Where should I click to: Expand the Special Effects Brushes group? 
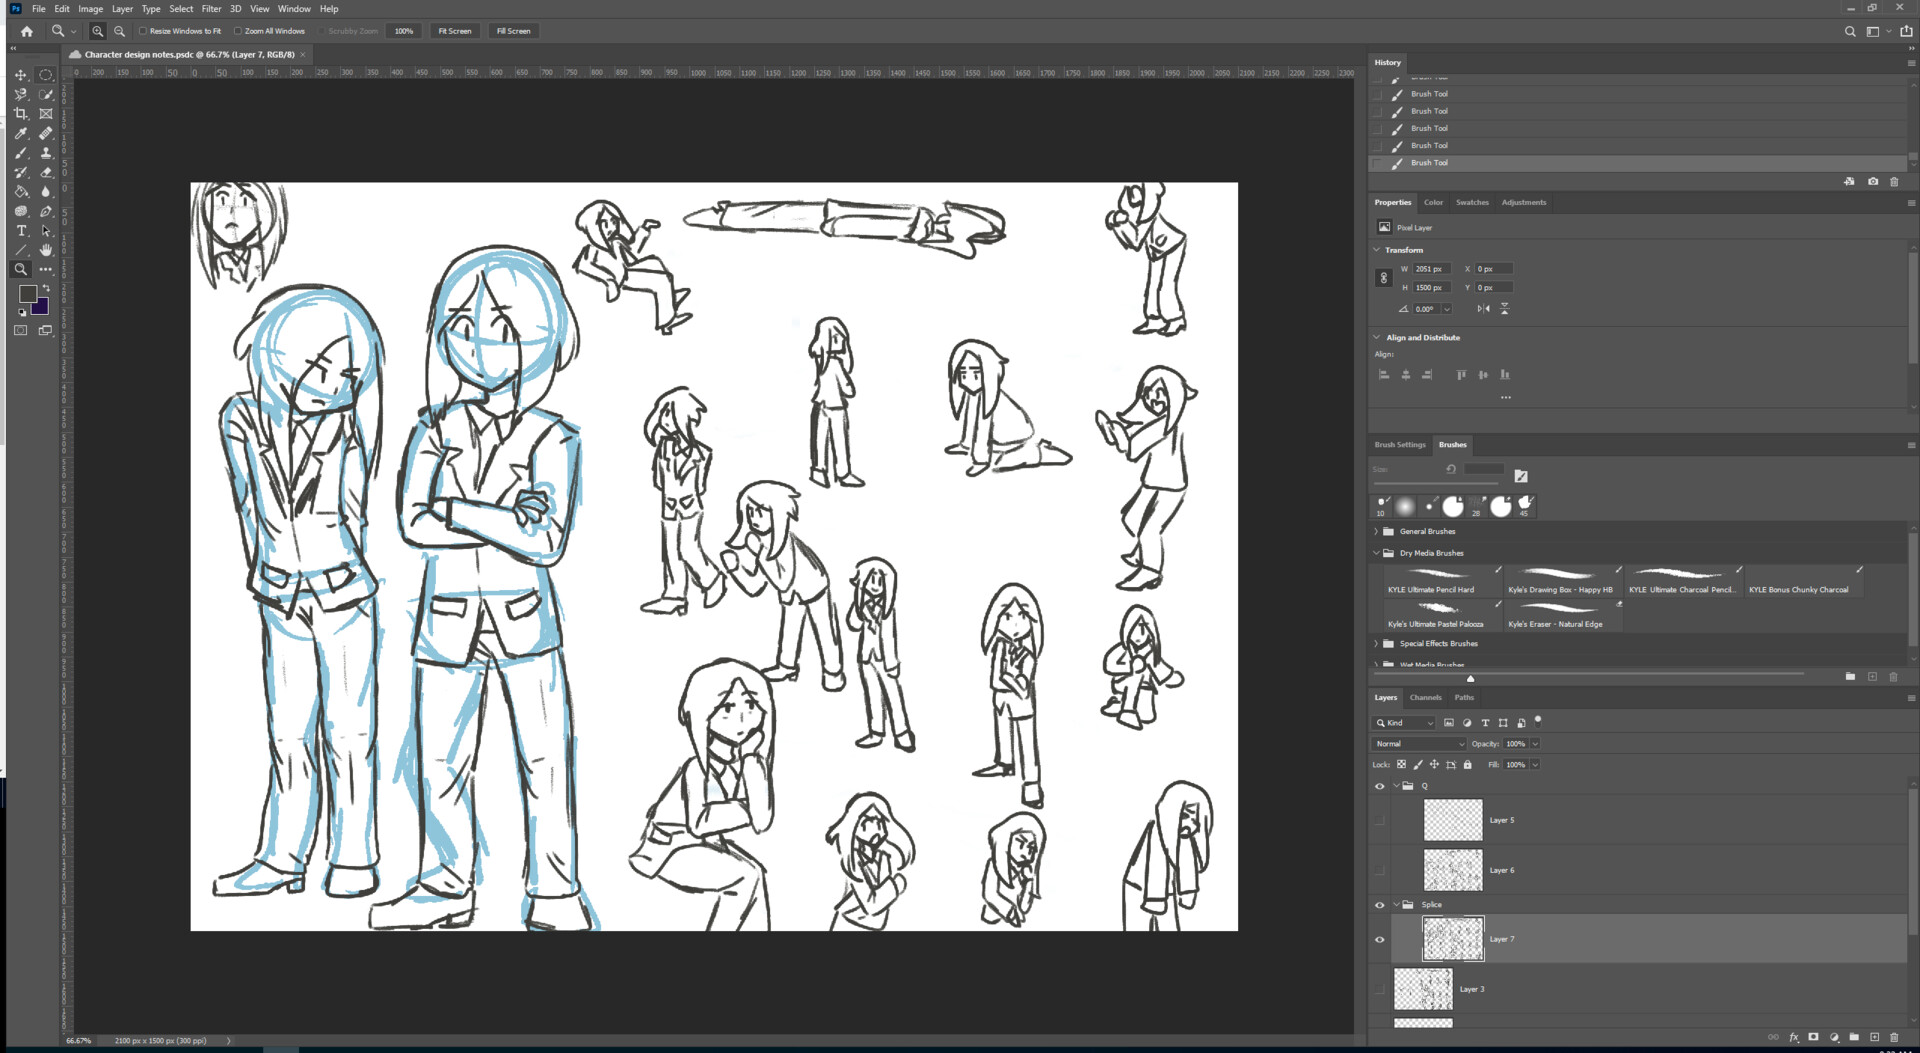[1377, 643]
